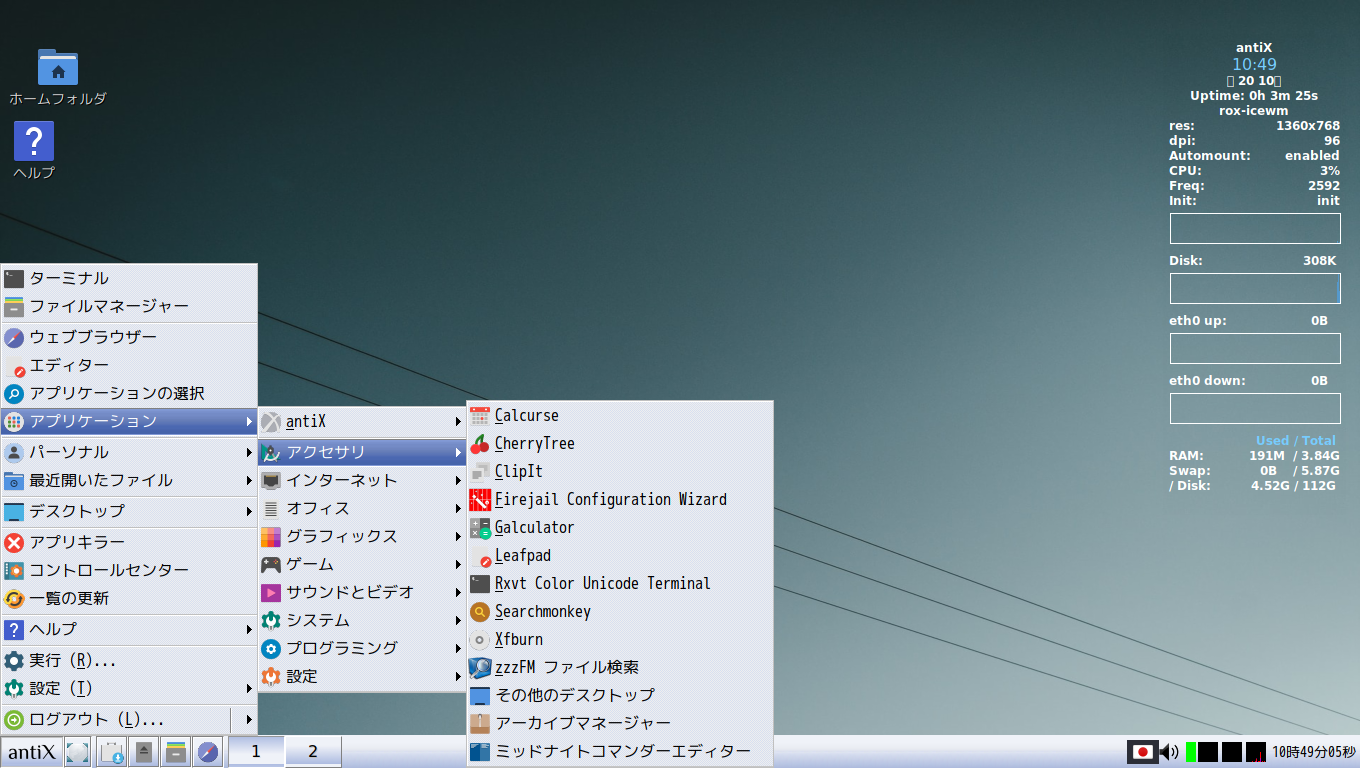Screen dimensions: 1360x768
Task: Launch web browser compass icon in taskbar
Action: click(x=208, y=752)
